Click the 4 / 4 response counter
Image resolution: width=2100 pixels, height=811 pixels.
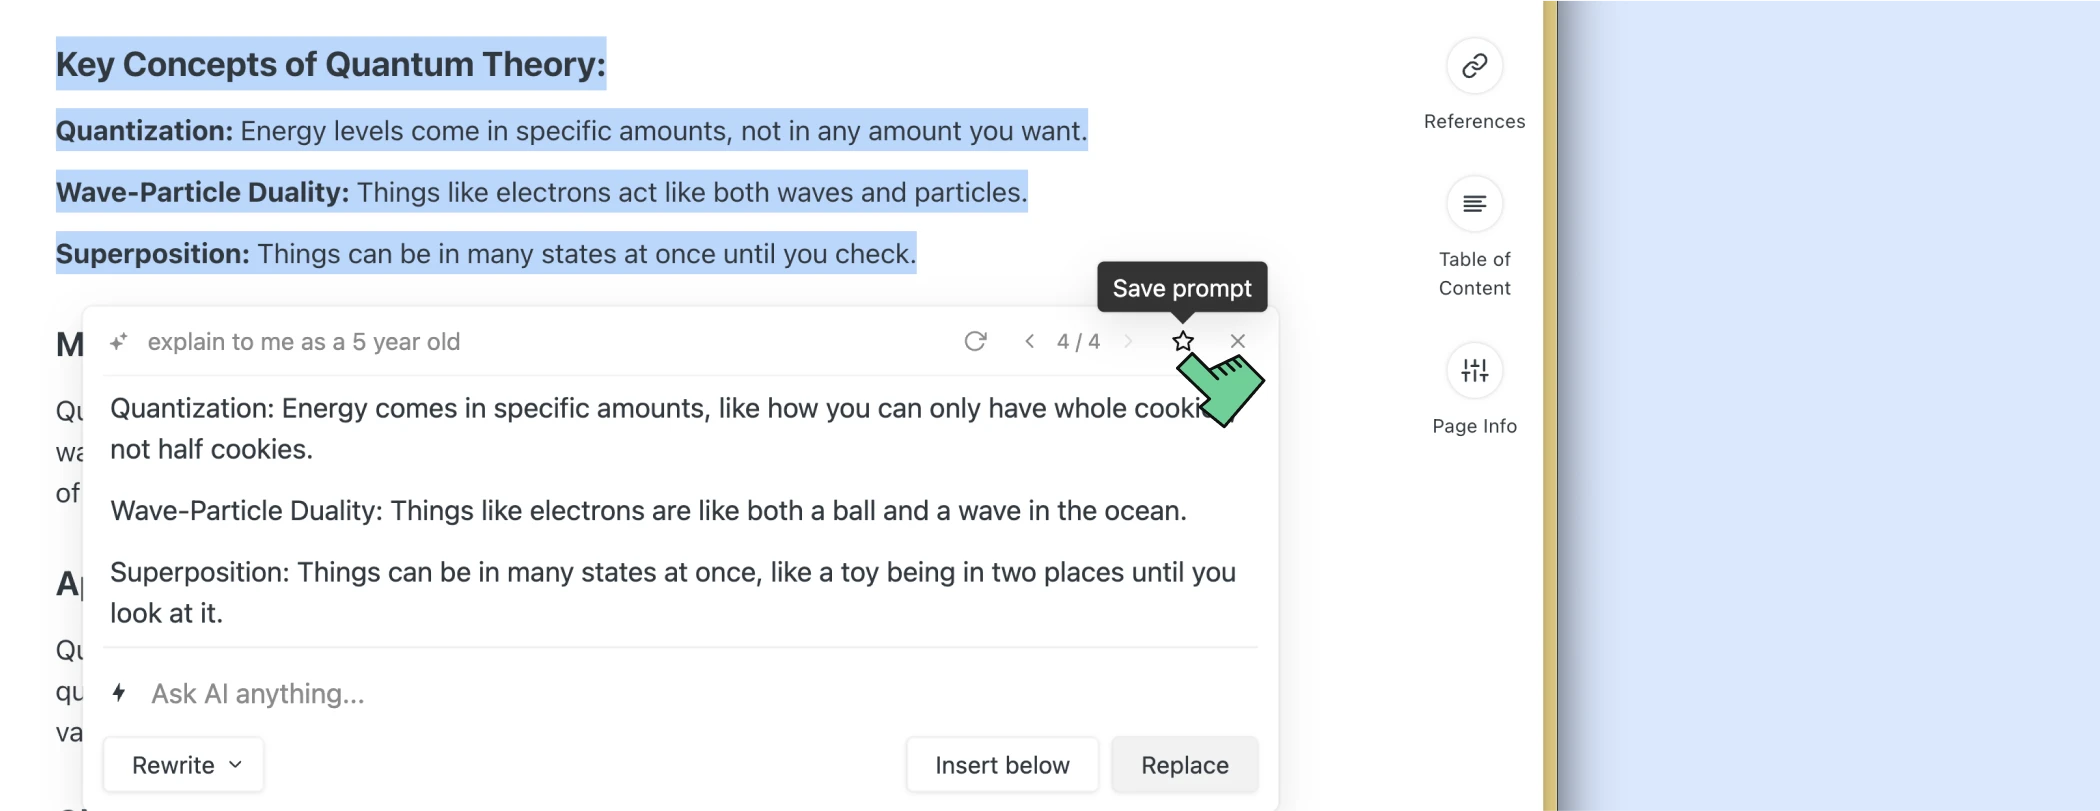pos(1078,342)
